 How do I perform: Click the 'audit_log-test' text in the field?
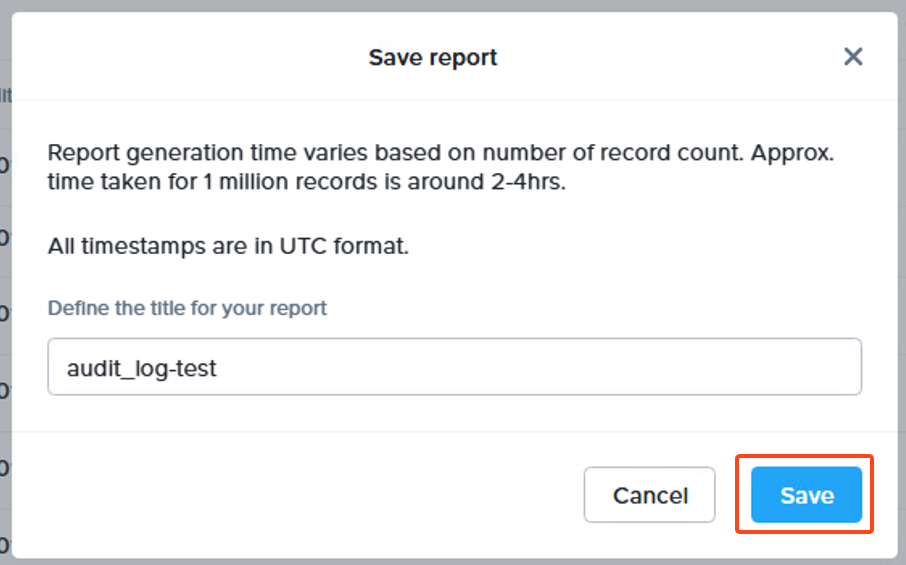[142, 368]
